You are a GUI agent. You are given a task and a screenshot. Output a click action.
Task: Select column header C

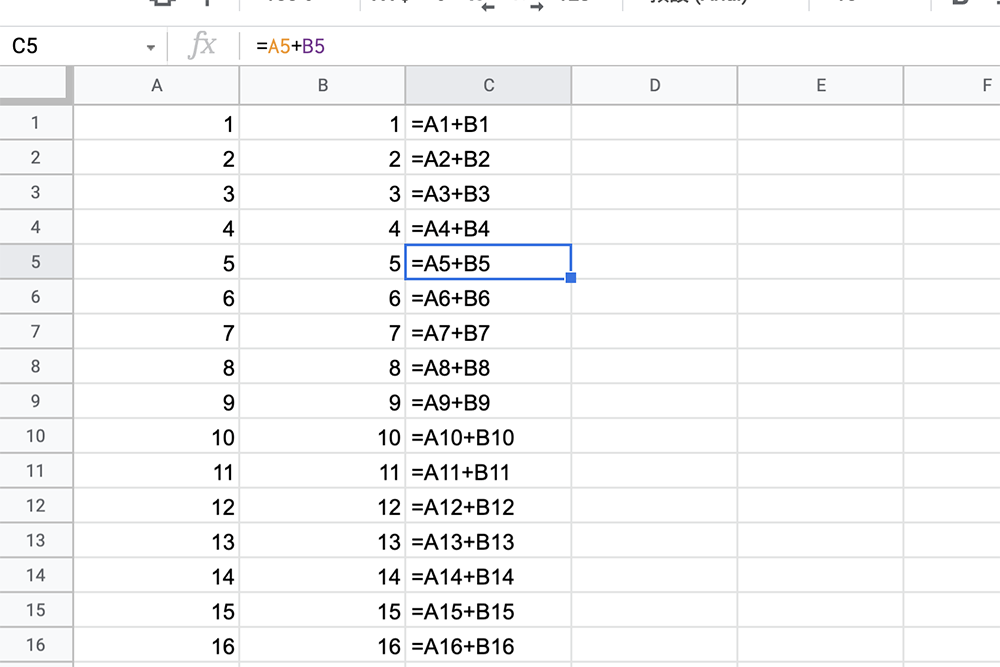tap(488, 85)
